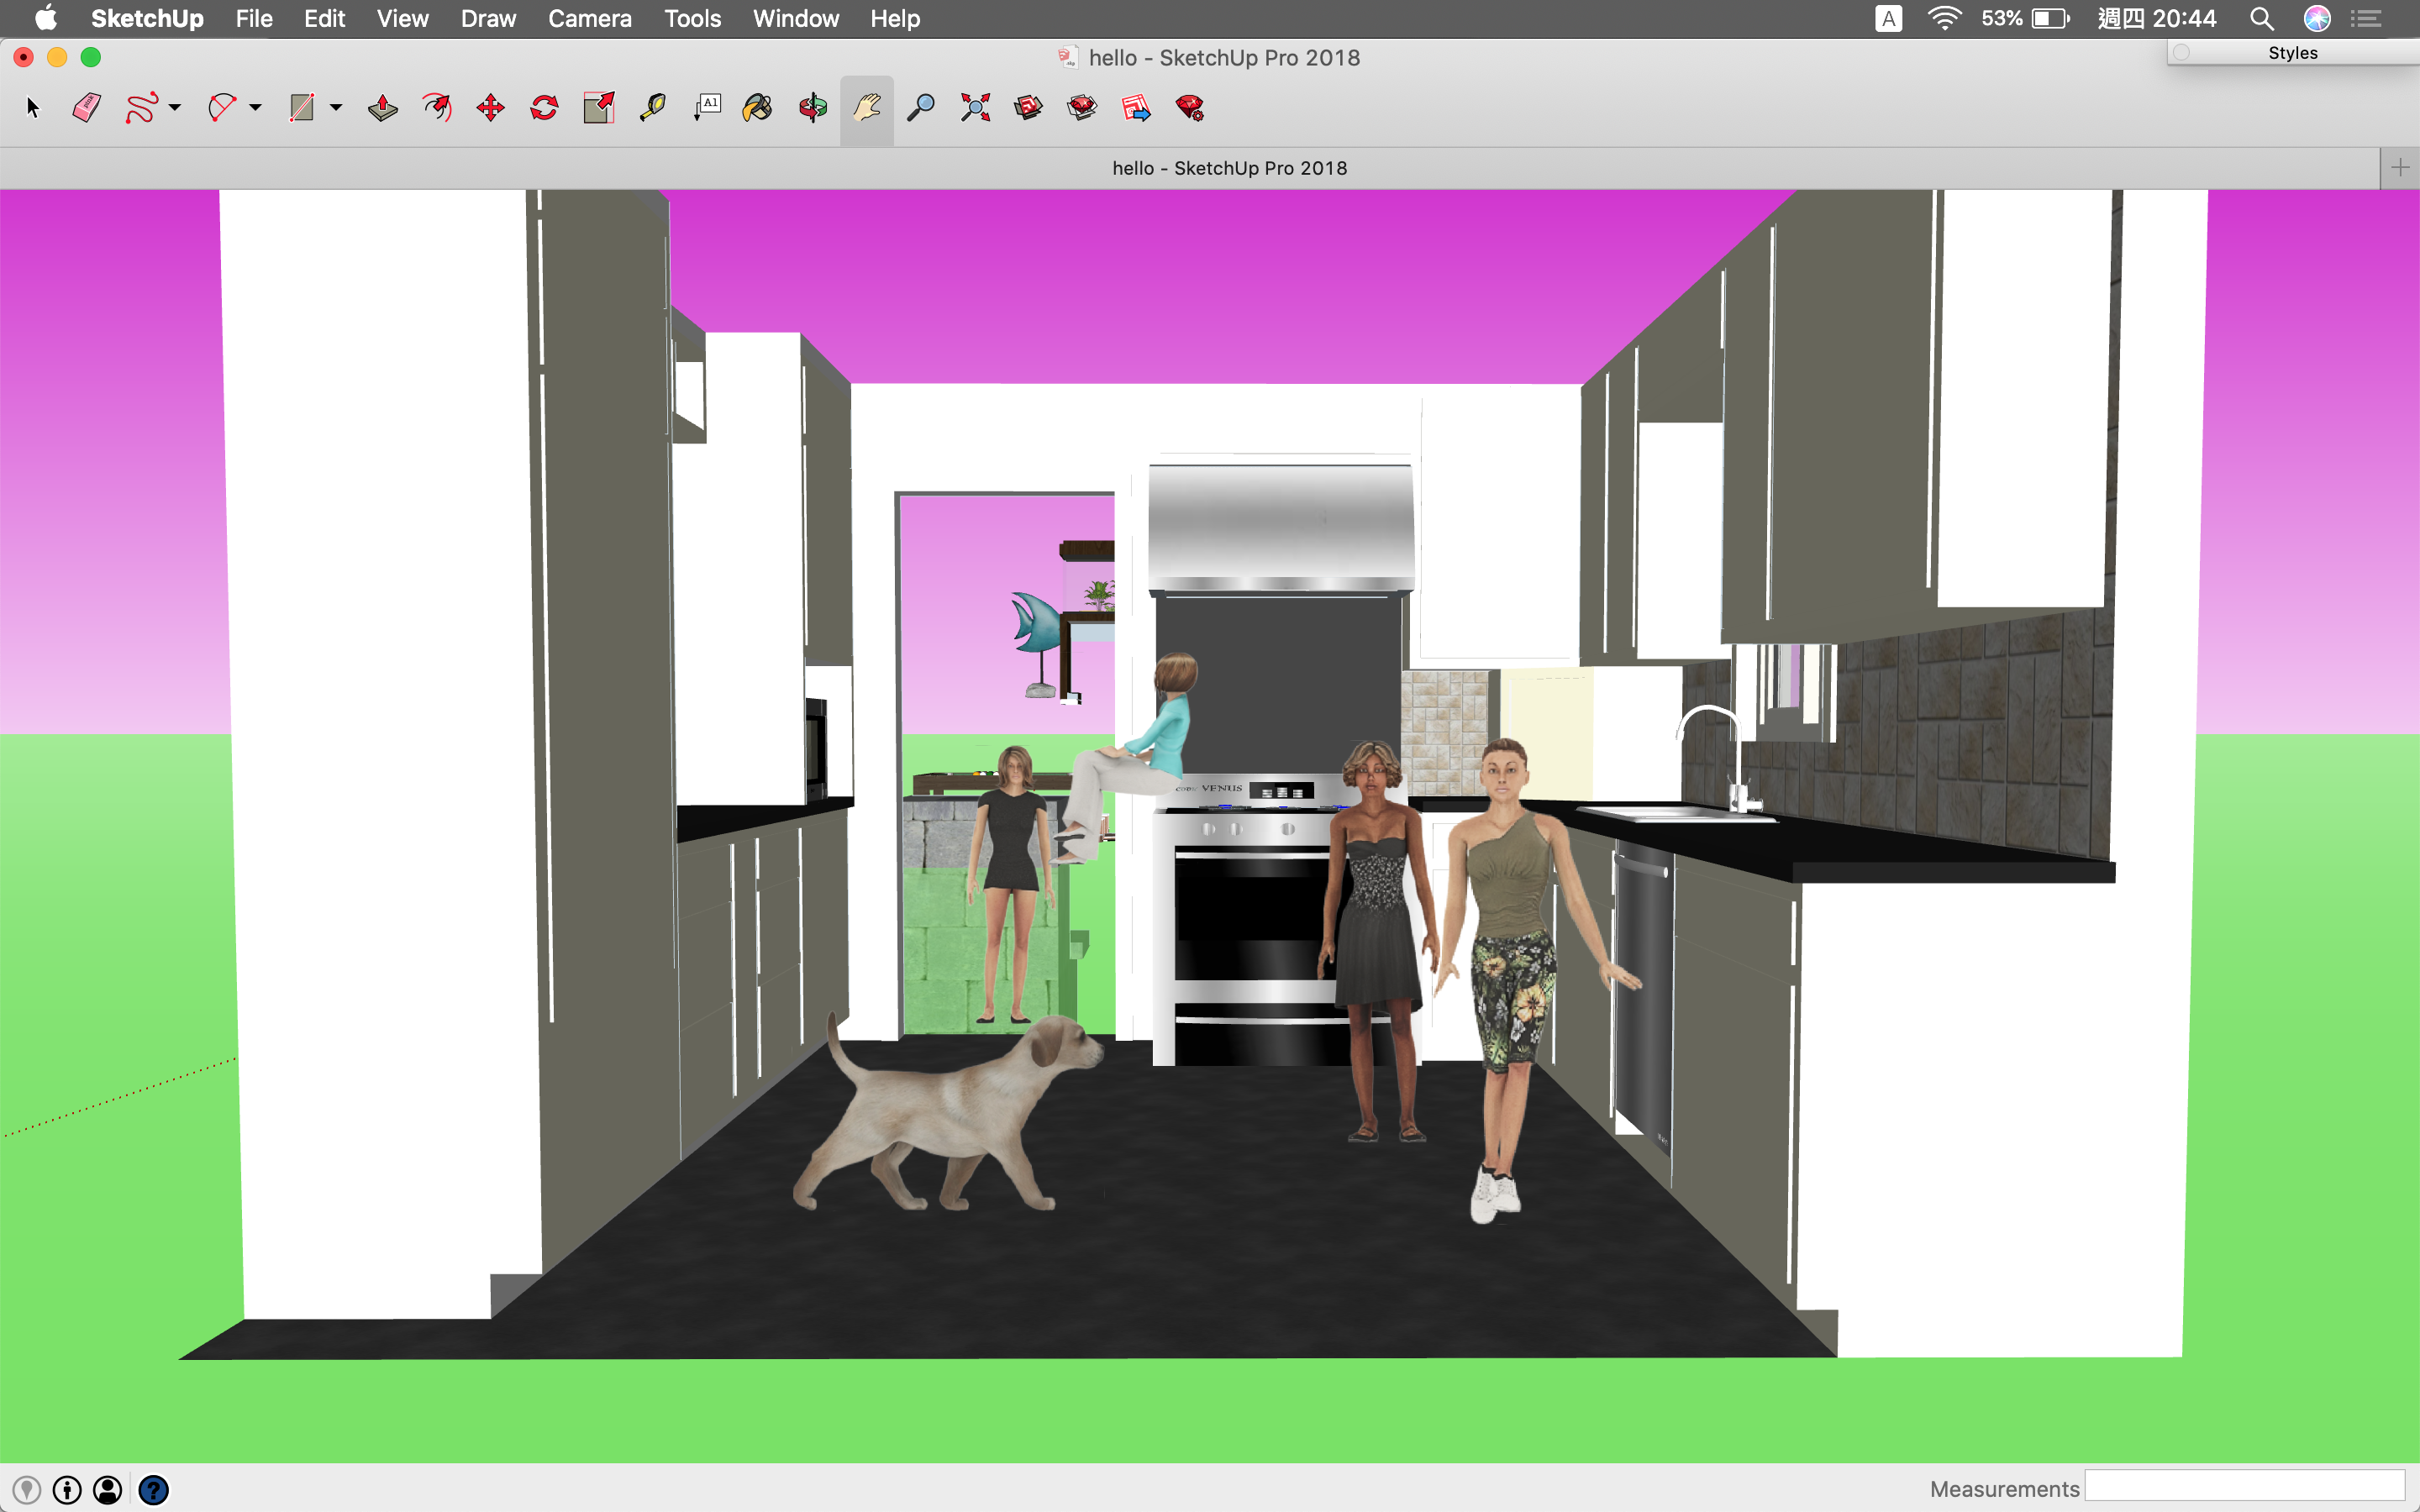This screenshot has width=2420, height=1512.
Task: Expand the Freehand line tool dropdown
Action: 175,108
